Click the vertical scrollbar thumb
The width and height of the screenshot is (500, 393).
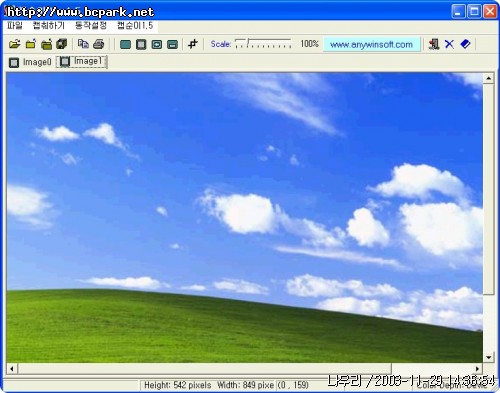[488, 189]
